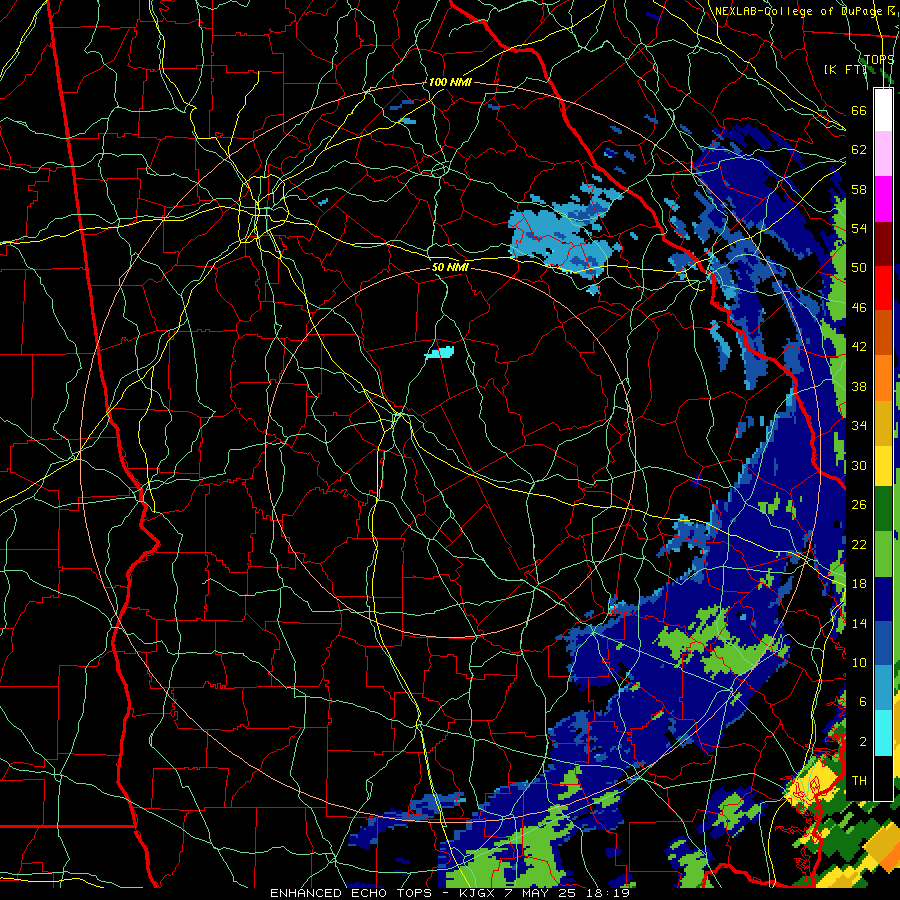900x900 pixels.
Task: Click the '[K FT]' units label
Action: click(x=845, y=69)
